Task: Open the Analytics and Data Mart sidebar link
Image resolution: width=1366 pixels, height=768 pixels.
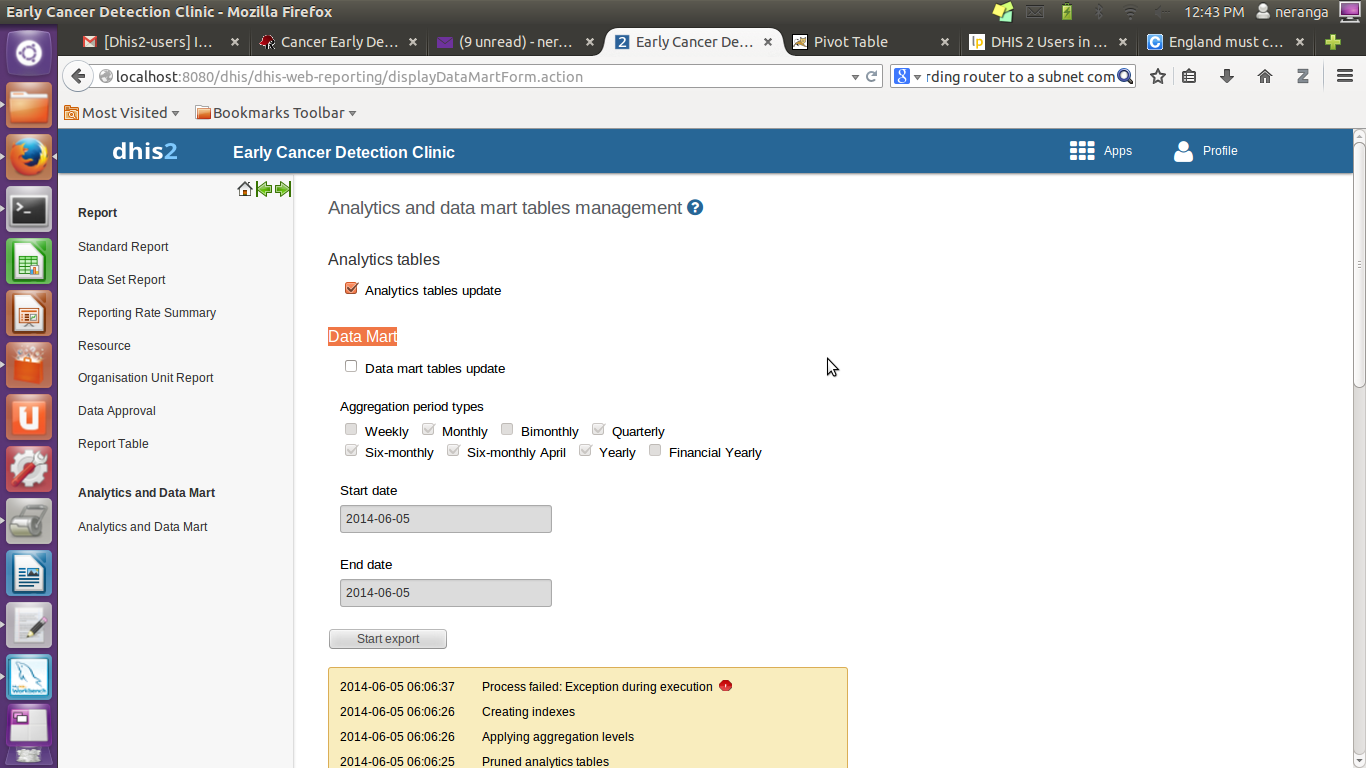Action: pyautogui.click(x=143, y=527)
